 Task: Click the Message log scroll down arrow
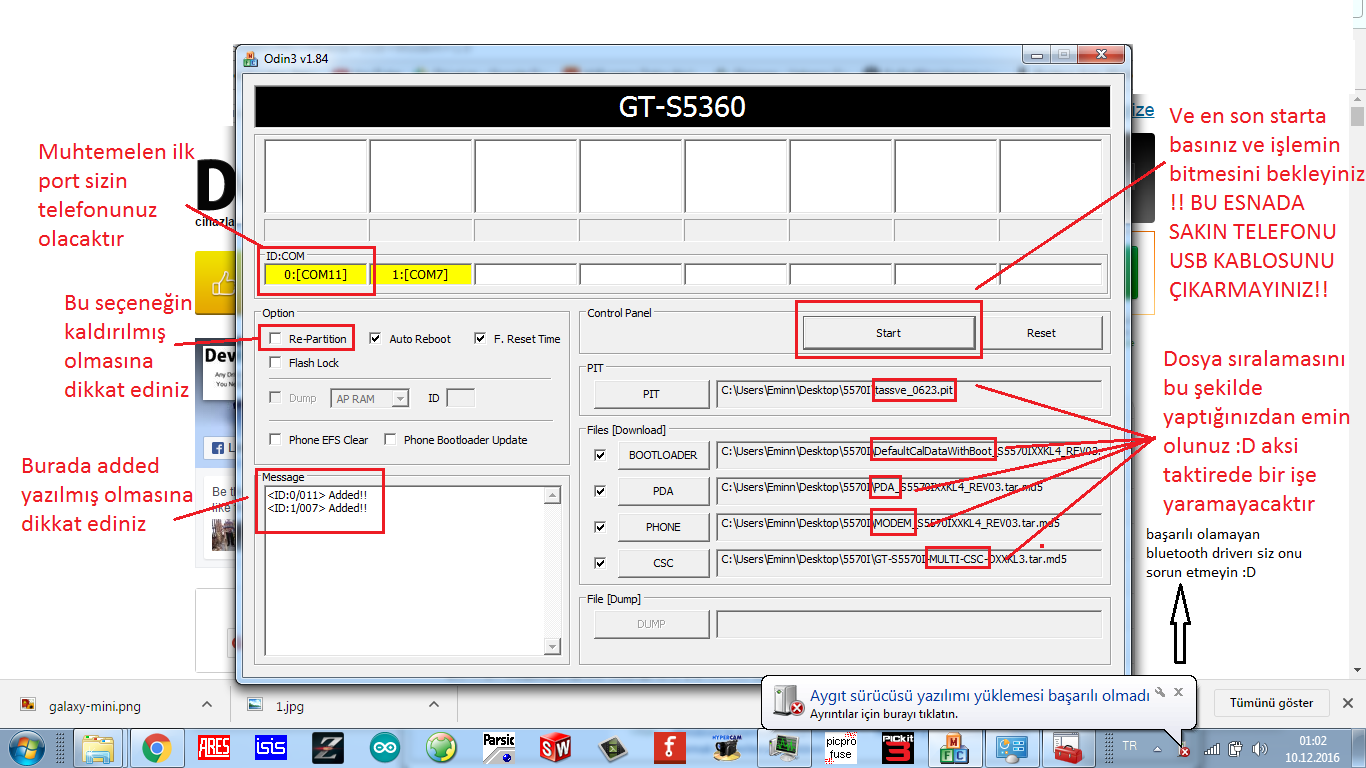tap(551, 647)
